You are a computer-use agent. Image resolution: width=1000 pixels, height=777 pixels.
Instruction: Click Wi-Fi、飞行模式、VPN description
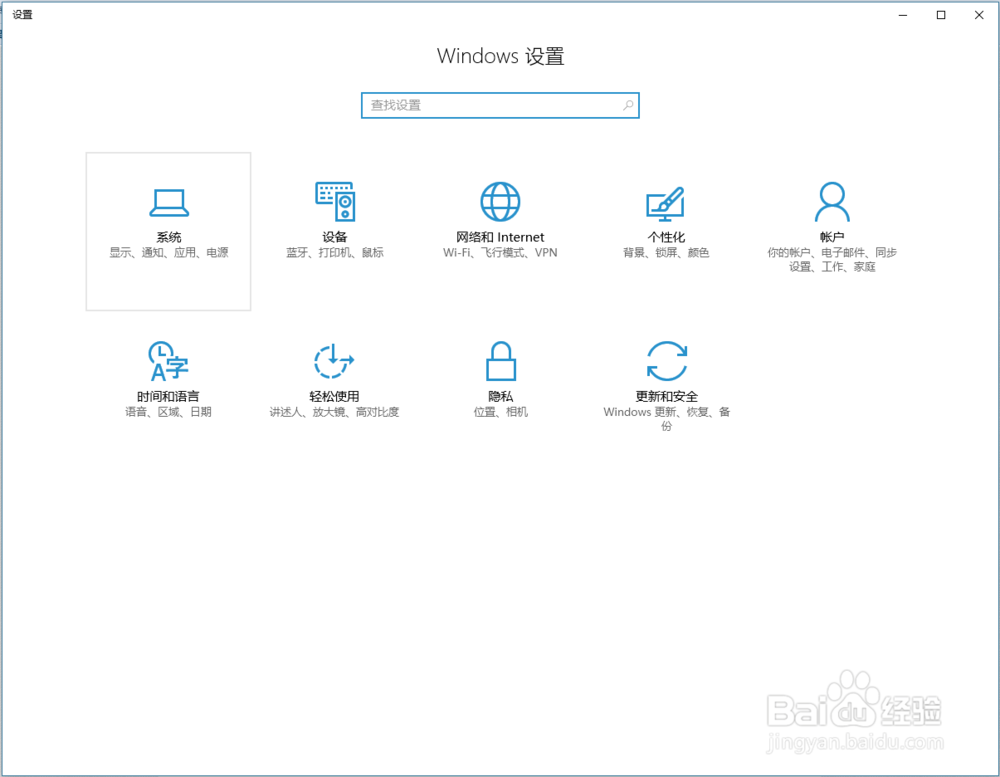tap(500, 253)
